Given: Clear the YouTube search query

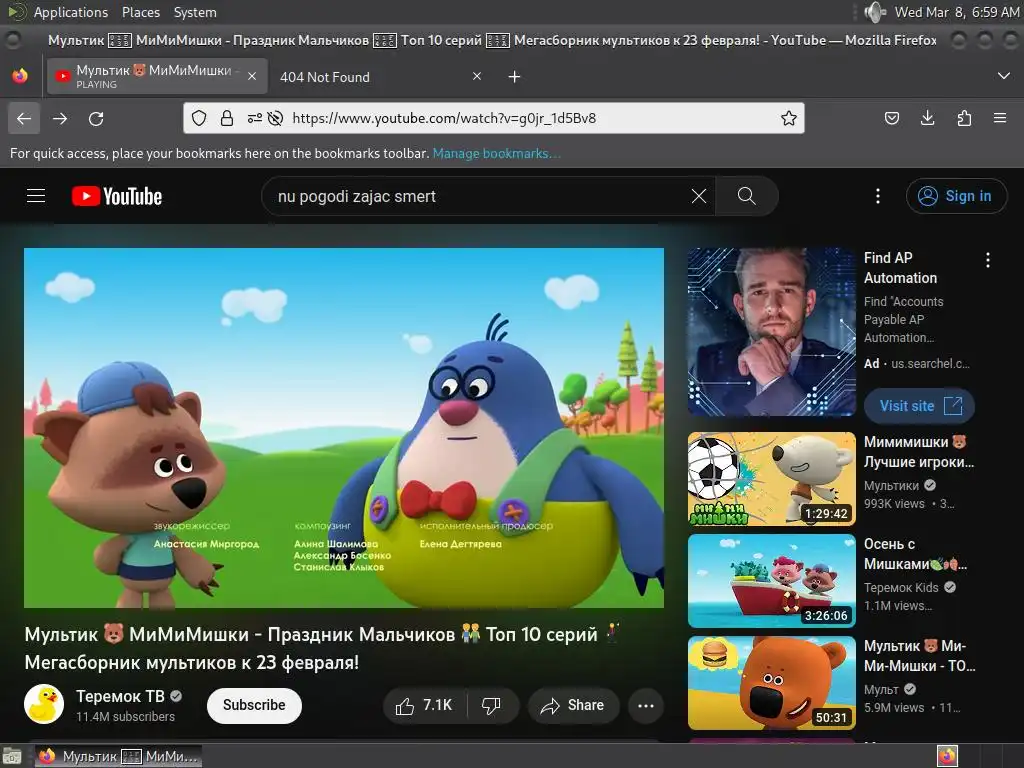Looking at the screenshot, I should [x=699, y=196].
